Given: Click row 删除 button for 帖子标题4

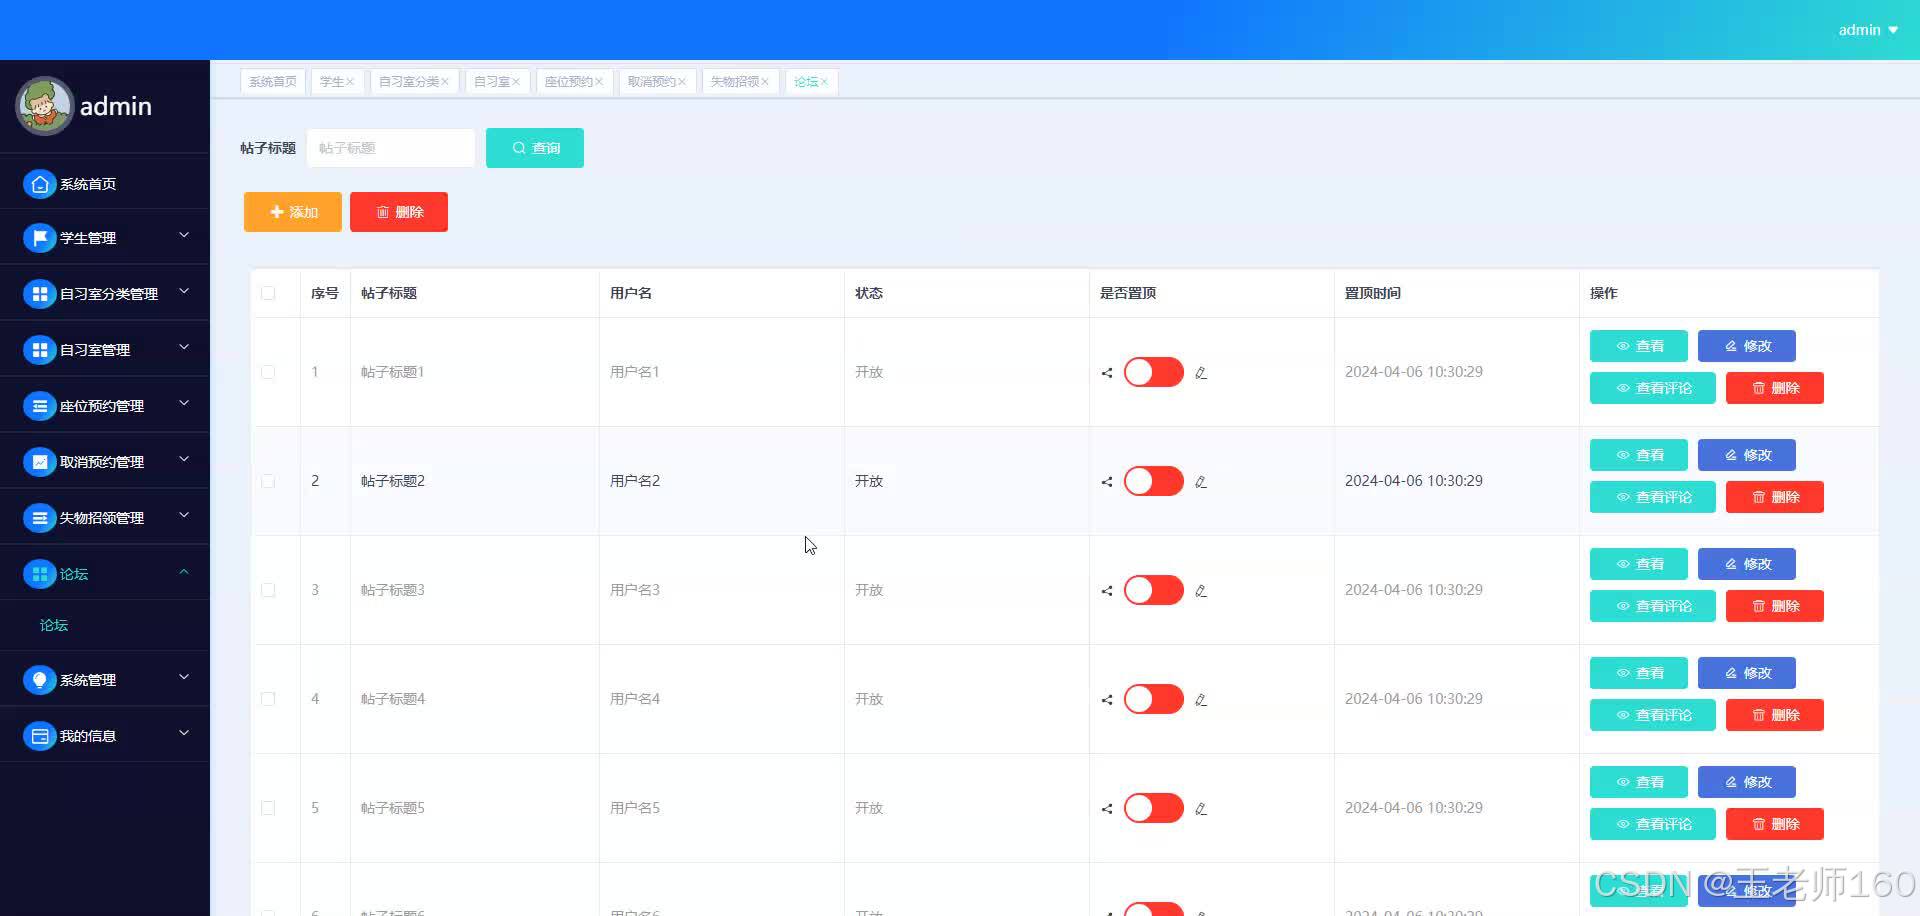Looking at the screenshot, I should pyautogui.click(x=1775, y=715).
